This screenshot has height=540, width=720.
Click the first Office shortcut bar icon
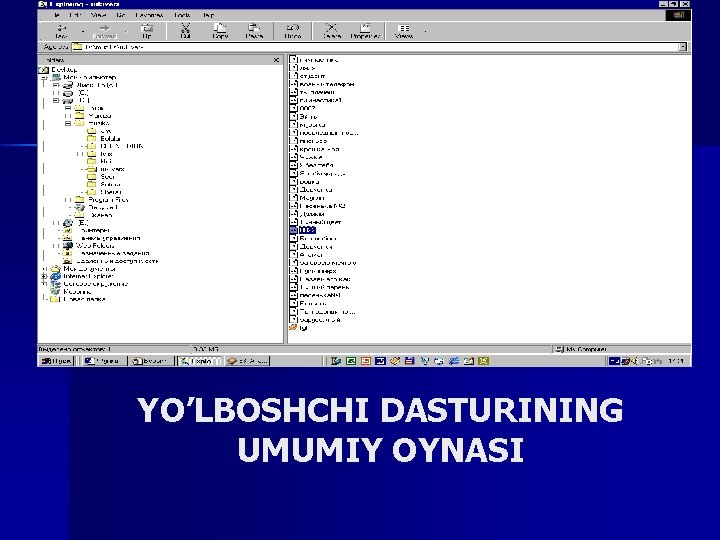tap(336, 361)
